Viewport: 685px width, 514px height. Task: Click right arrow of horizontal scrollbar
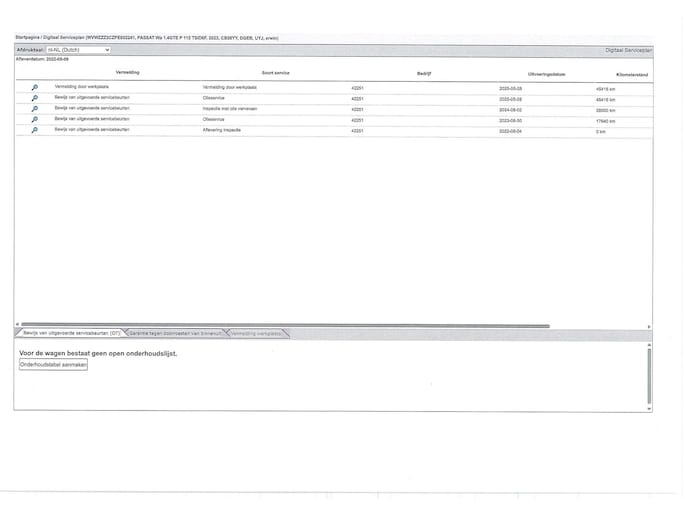tap(649, 325)
